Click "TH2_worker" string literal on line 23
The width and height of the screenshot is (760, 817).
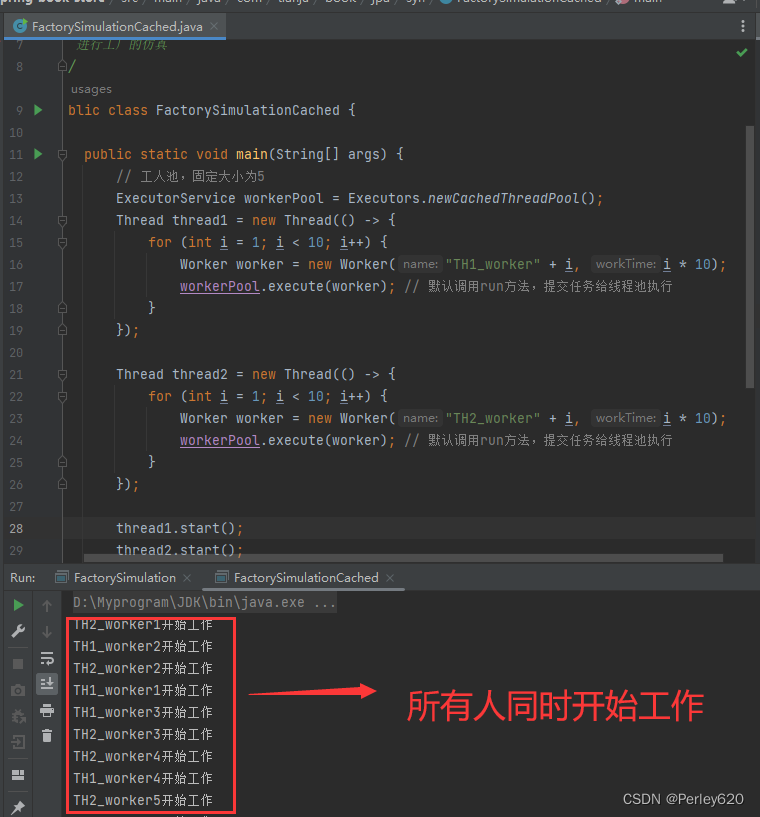click(x=492, y=418)
